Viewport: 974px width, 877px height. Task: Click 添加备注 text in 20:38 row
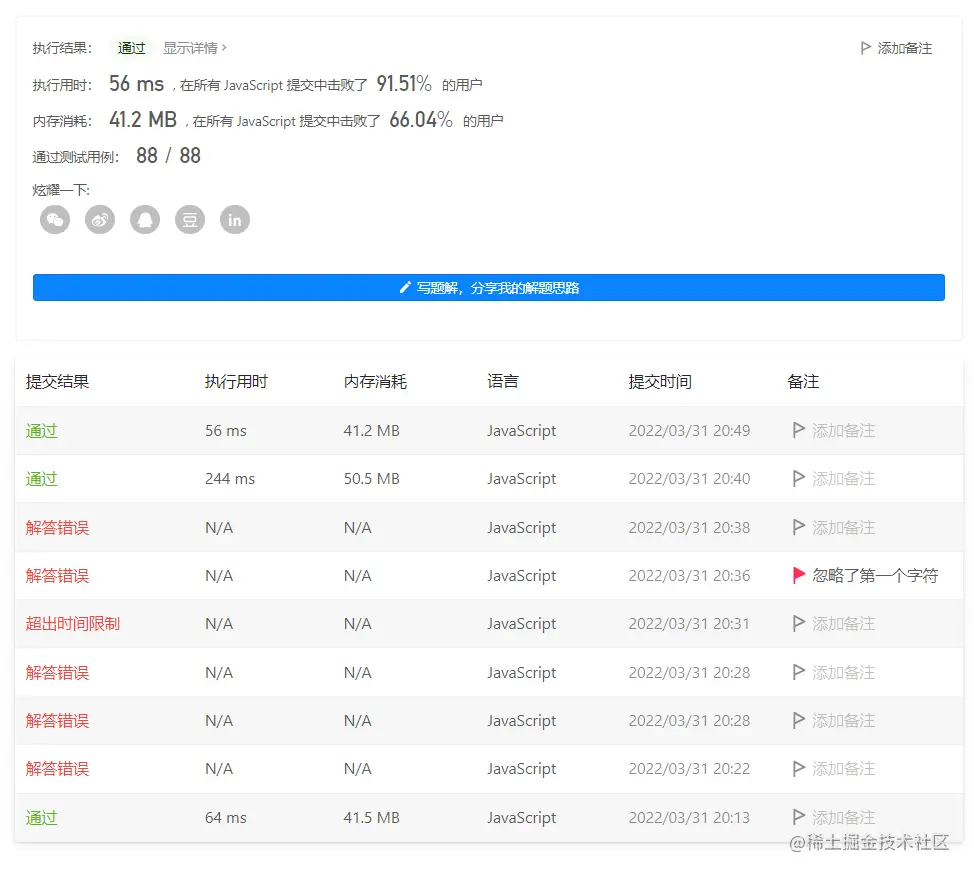(x=844, y=527)
